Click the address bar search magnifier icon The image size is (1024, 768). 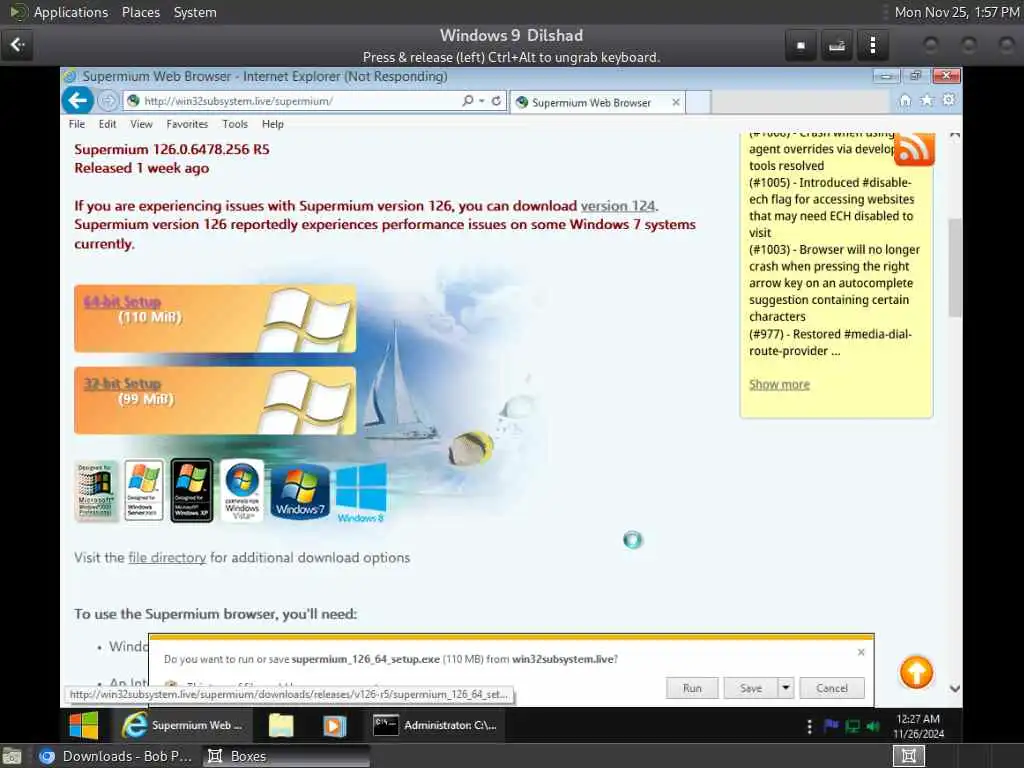coord(468,101)
